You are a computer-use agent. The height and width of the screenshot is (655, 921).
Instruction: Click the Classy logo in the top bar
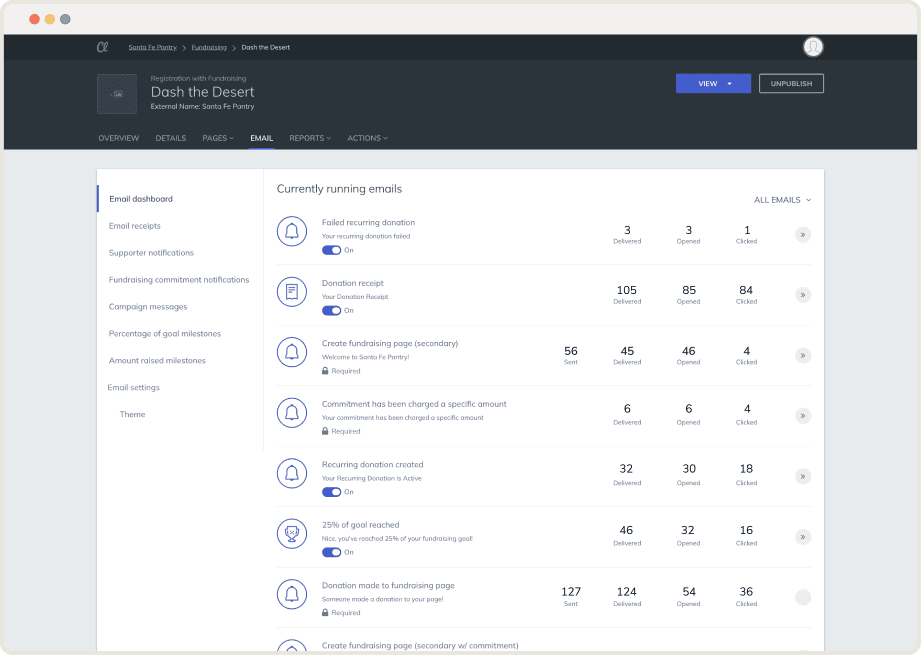(x=102, y=47)
